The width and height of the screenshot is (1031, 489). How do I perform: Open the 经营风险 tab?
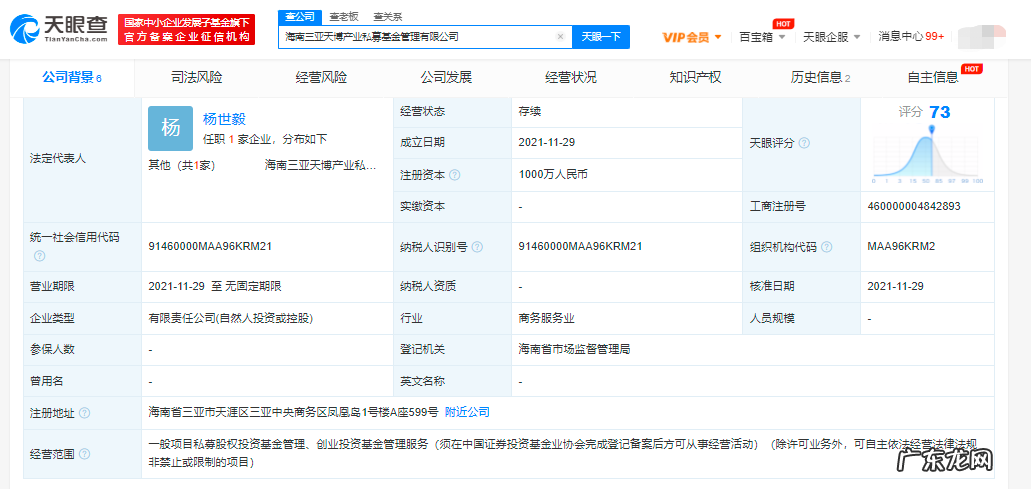point(321,78)
